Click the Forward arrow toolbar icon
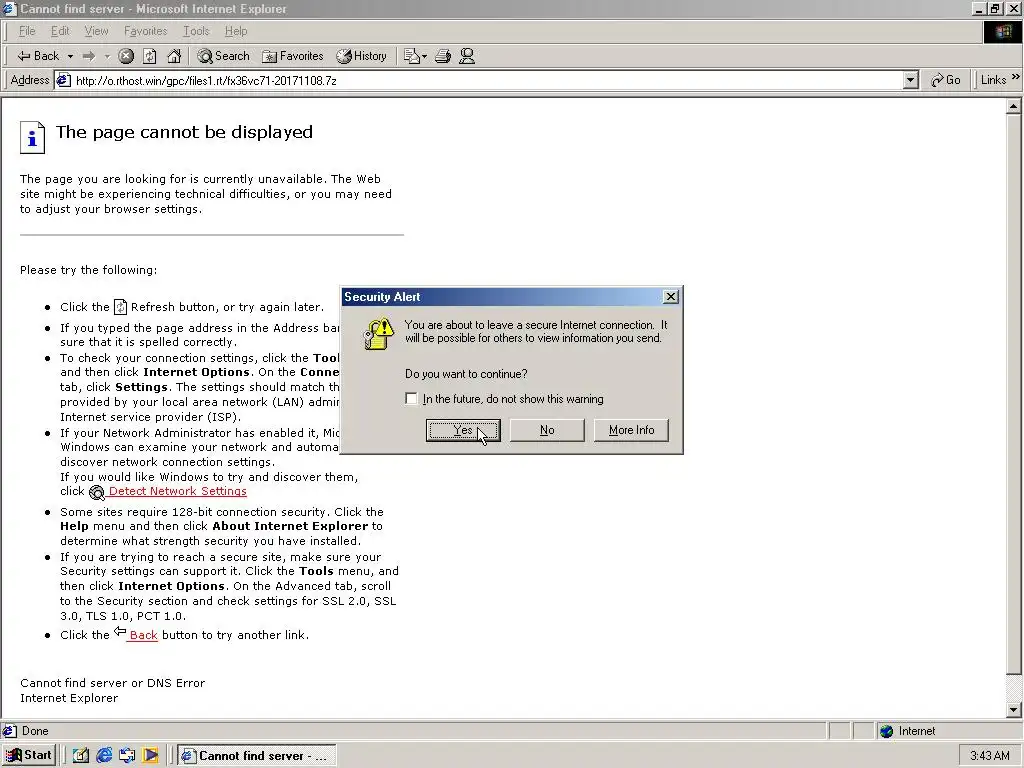1024x768 pixels. (89, 56)
